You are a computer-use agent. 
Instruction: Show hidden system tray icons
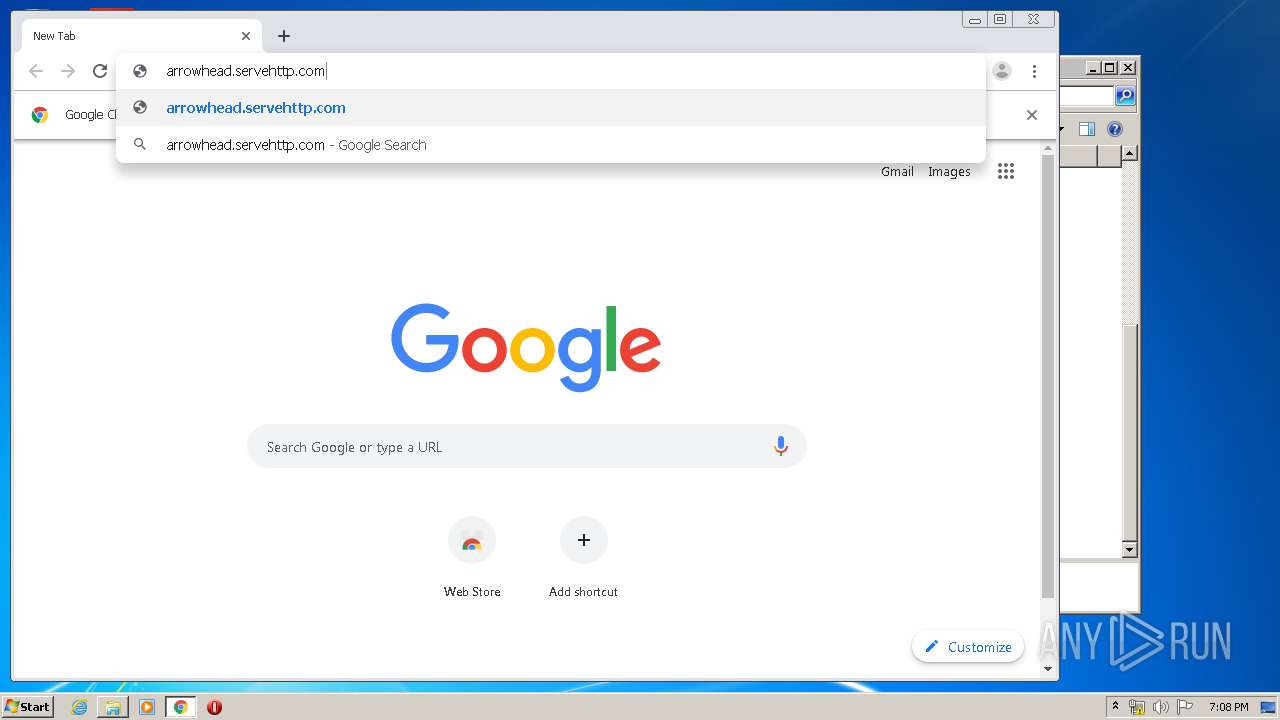click(1115, 707)
